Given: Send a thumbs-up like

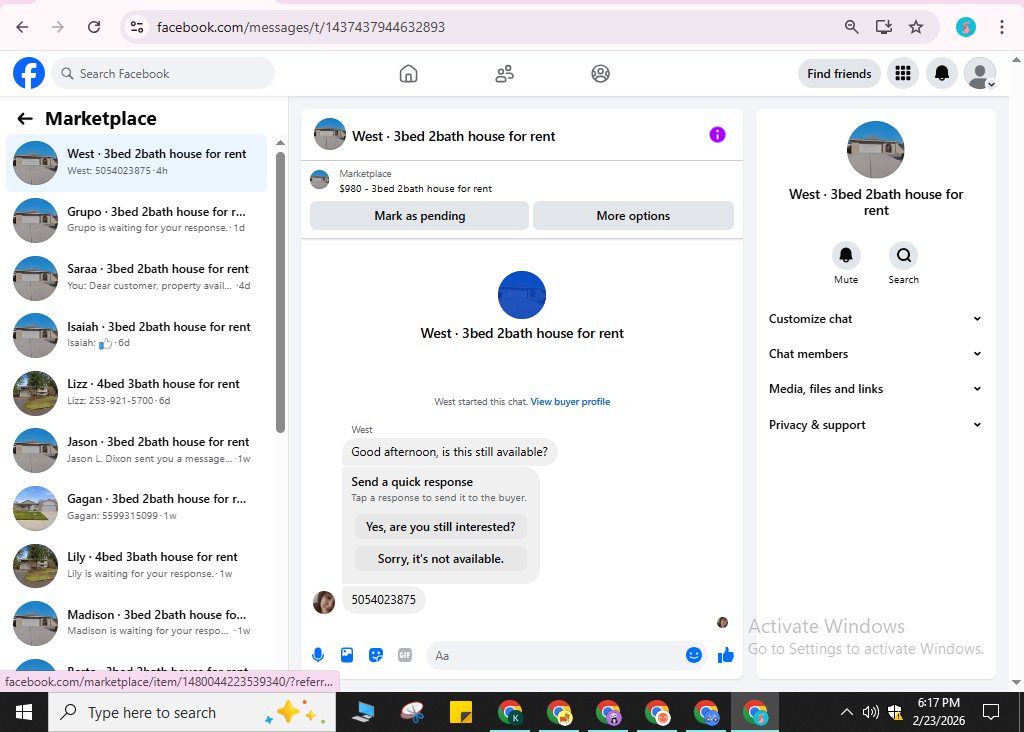Looking at the screenshot, I should pyautogui.click(x=726, y=655).
